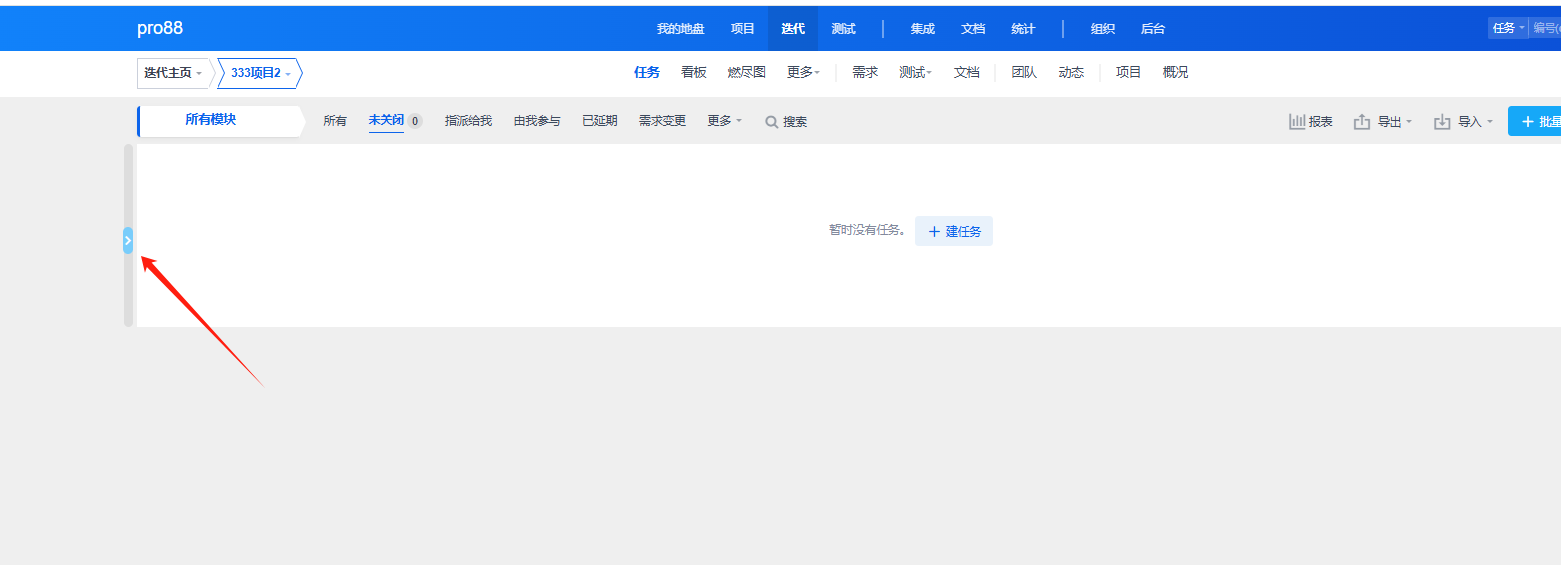This screenshot has width=1561, height=565.
Task: Filter tasks by 指派给我
Action: pyautogui.click(x=468, y=121)
